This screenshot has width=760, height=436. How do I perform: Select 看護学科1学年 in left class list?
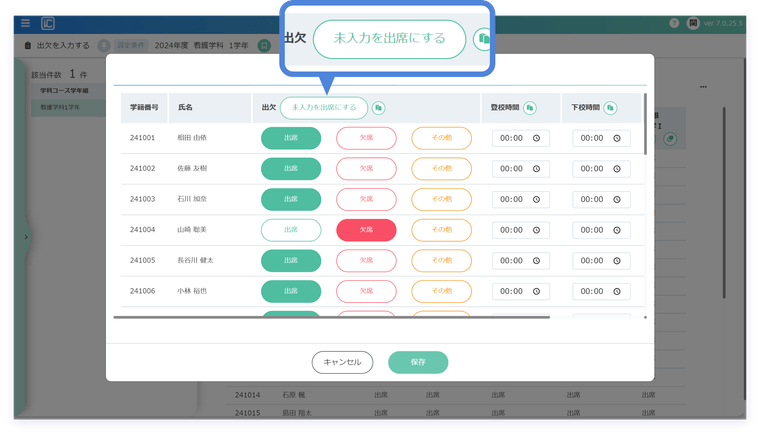coord(68,108)
